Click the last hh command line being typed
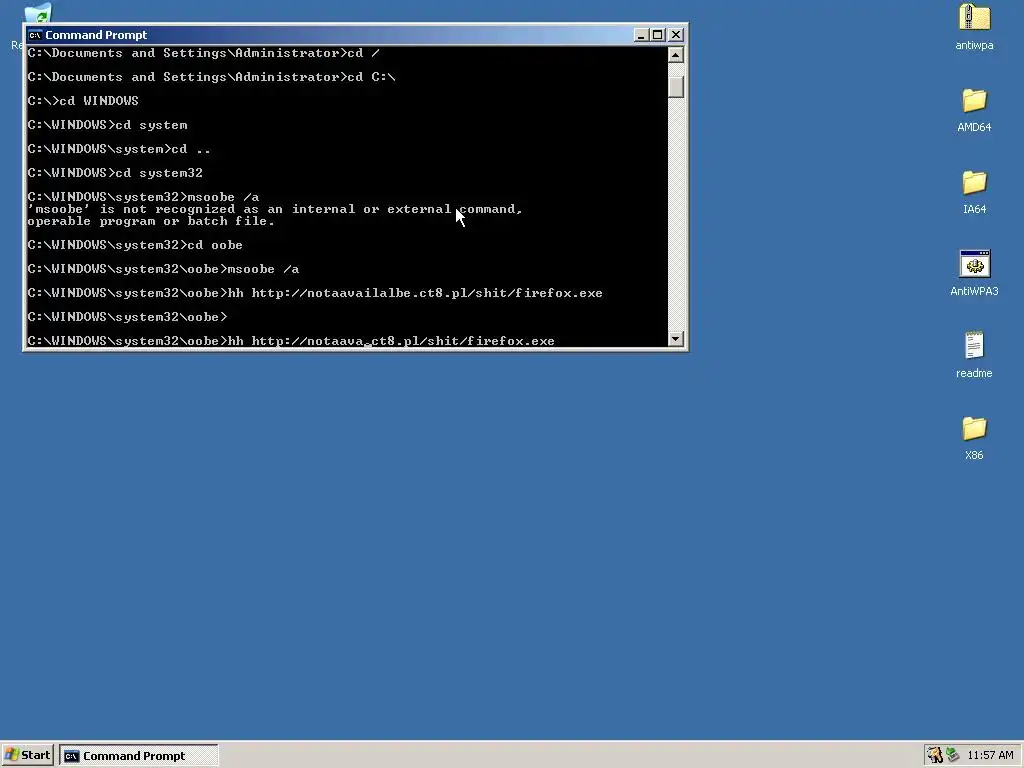 point(291,341)
